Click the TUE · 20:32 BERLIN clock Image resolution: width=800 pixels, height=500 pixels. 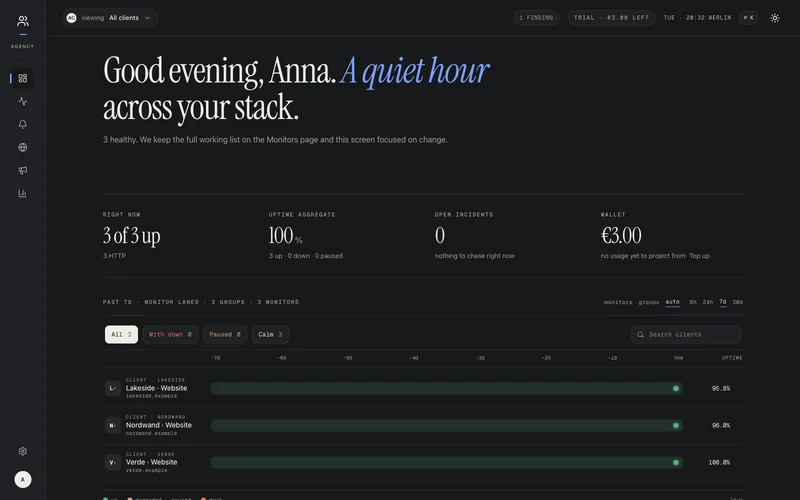click(x=697, y=18)
